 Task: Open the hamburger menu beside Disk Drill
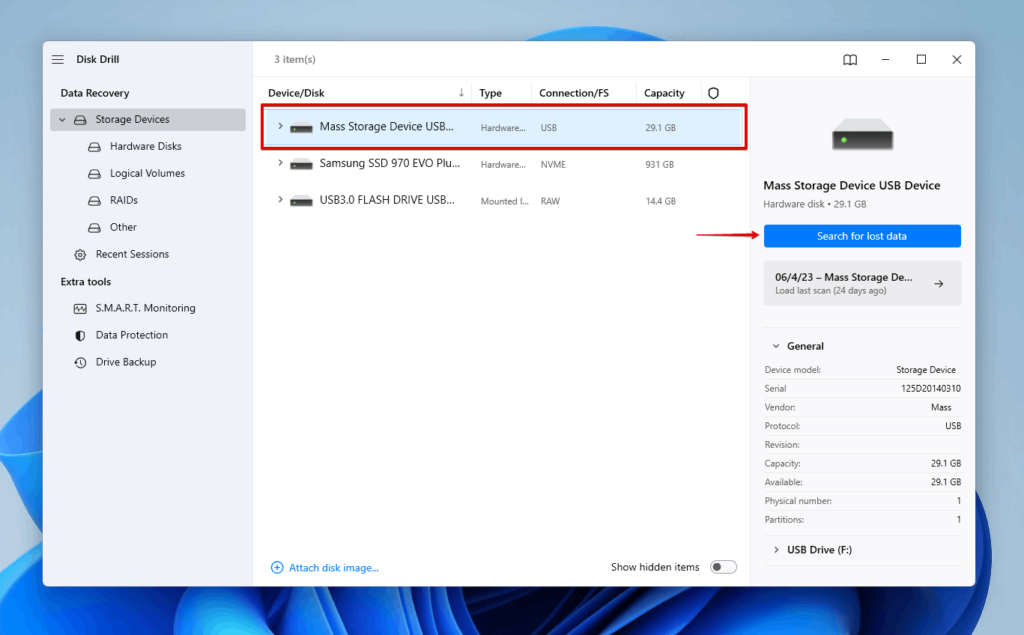click(58, 60)
